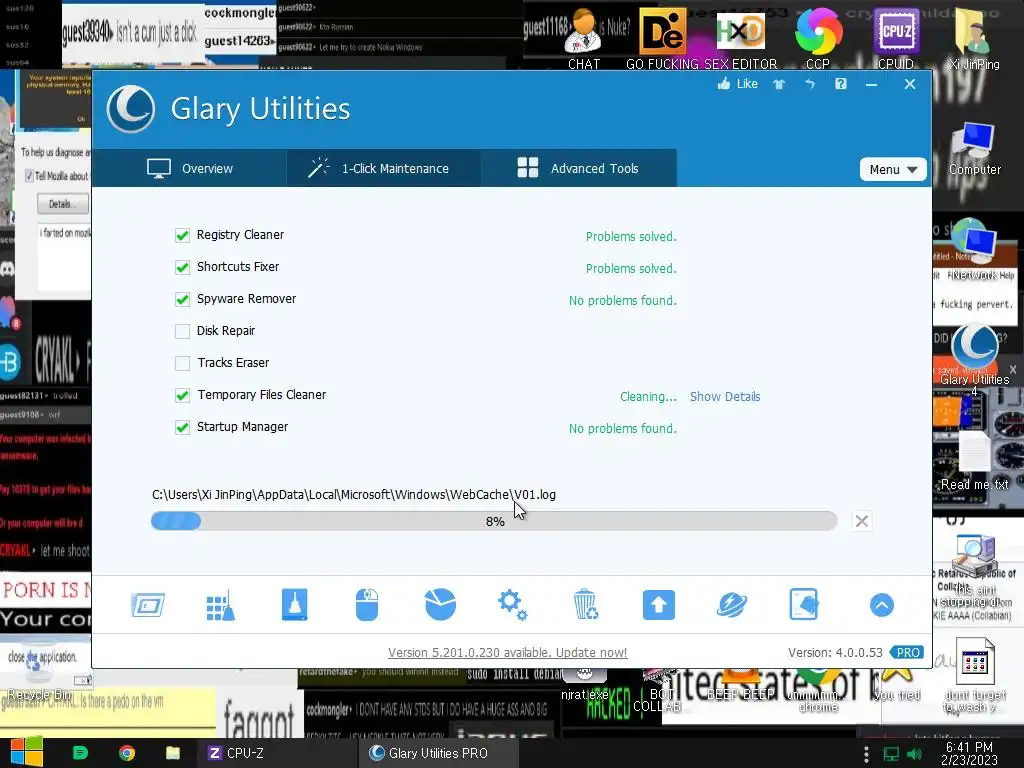Uncheck the Startup Manager checkbox

coord(182,427)
